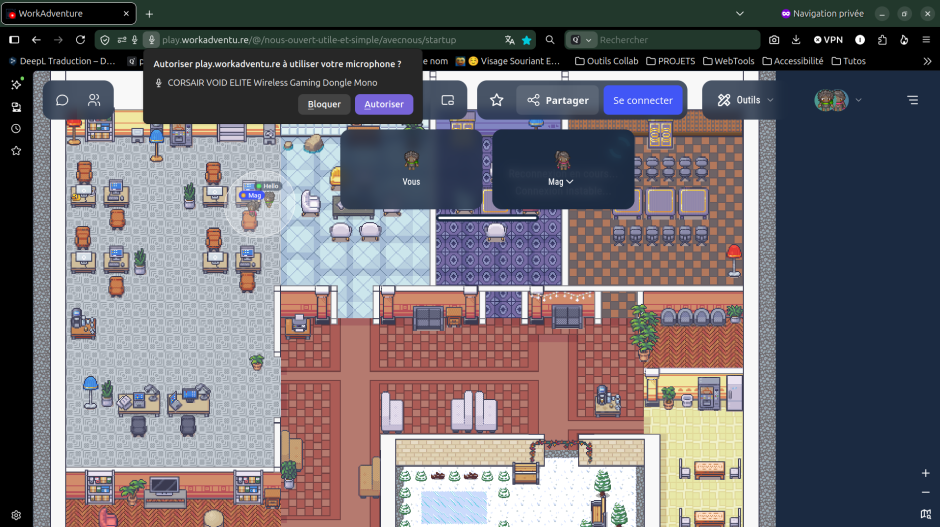This screenshot has width=940, height=527.
Task: Open the search engine selector dropdown
Action: (x=581, y=40)
